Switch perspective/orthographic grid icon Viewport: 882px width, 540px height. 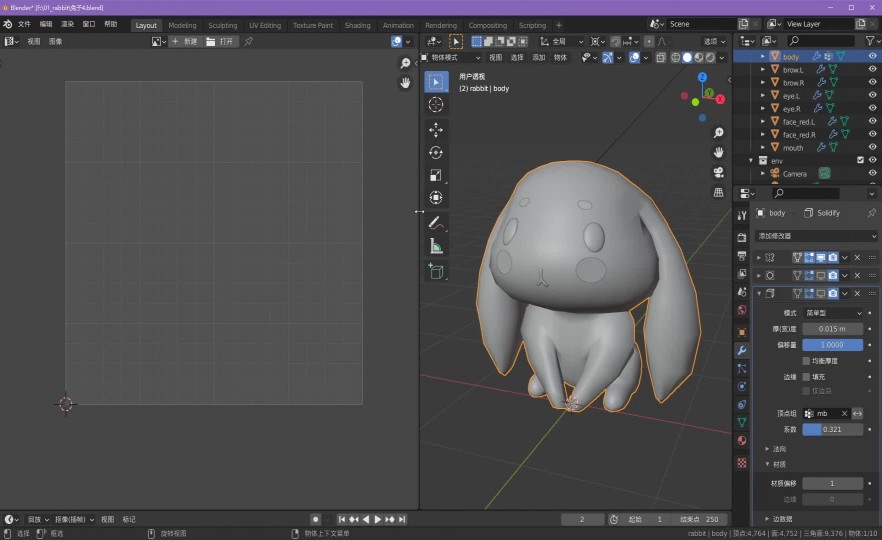pyautogui.click(x=718, y=192)
